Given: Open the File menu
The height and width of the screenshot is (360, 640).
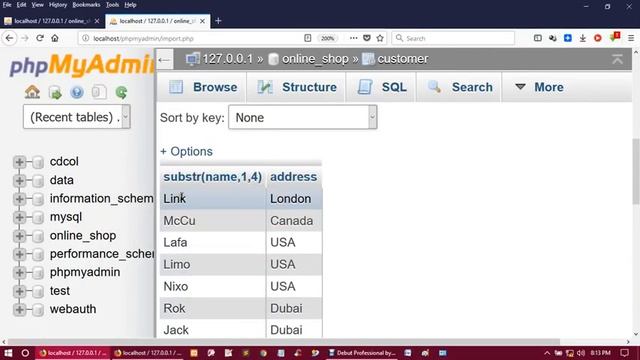Looking at the screenshot, I should (7, 5).
